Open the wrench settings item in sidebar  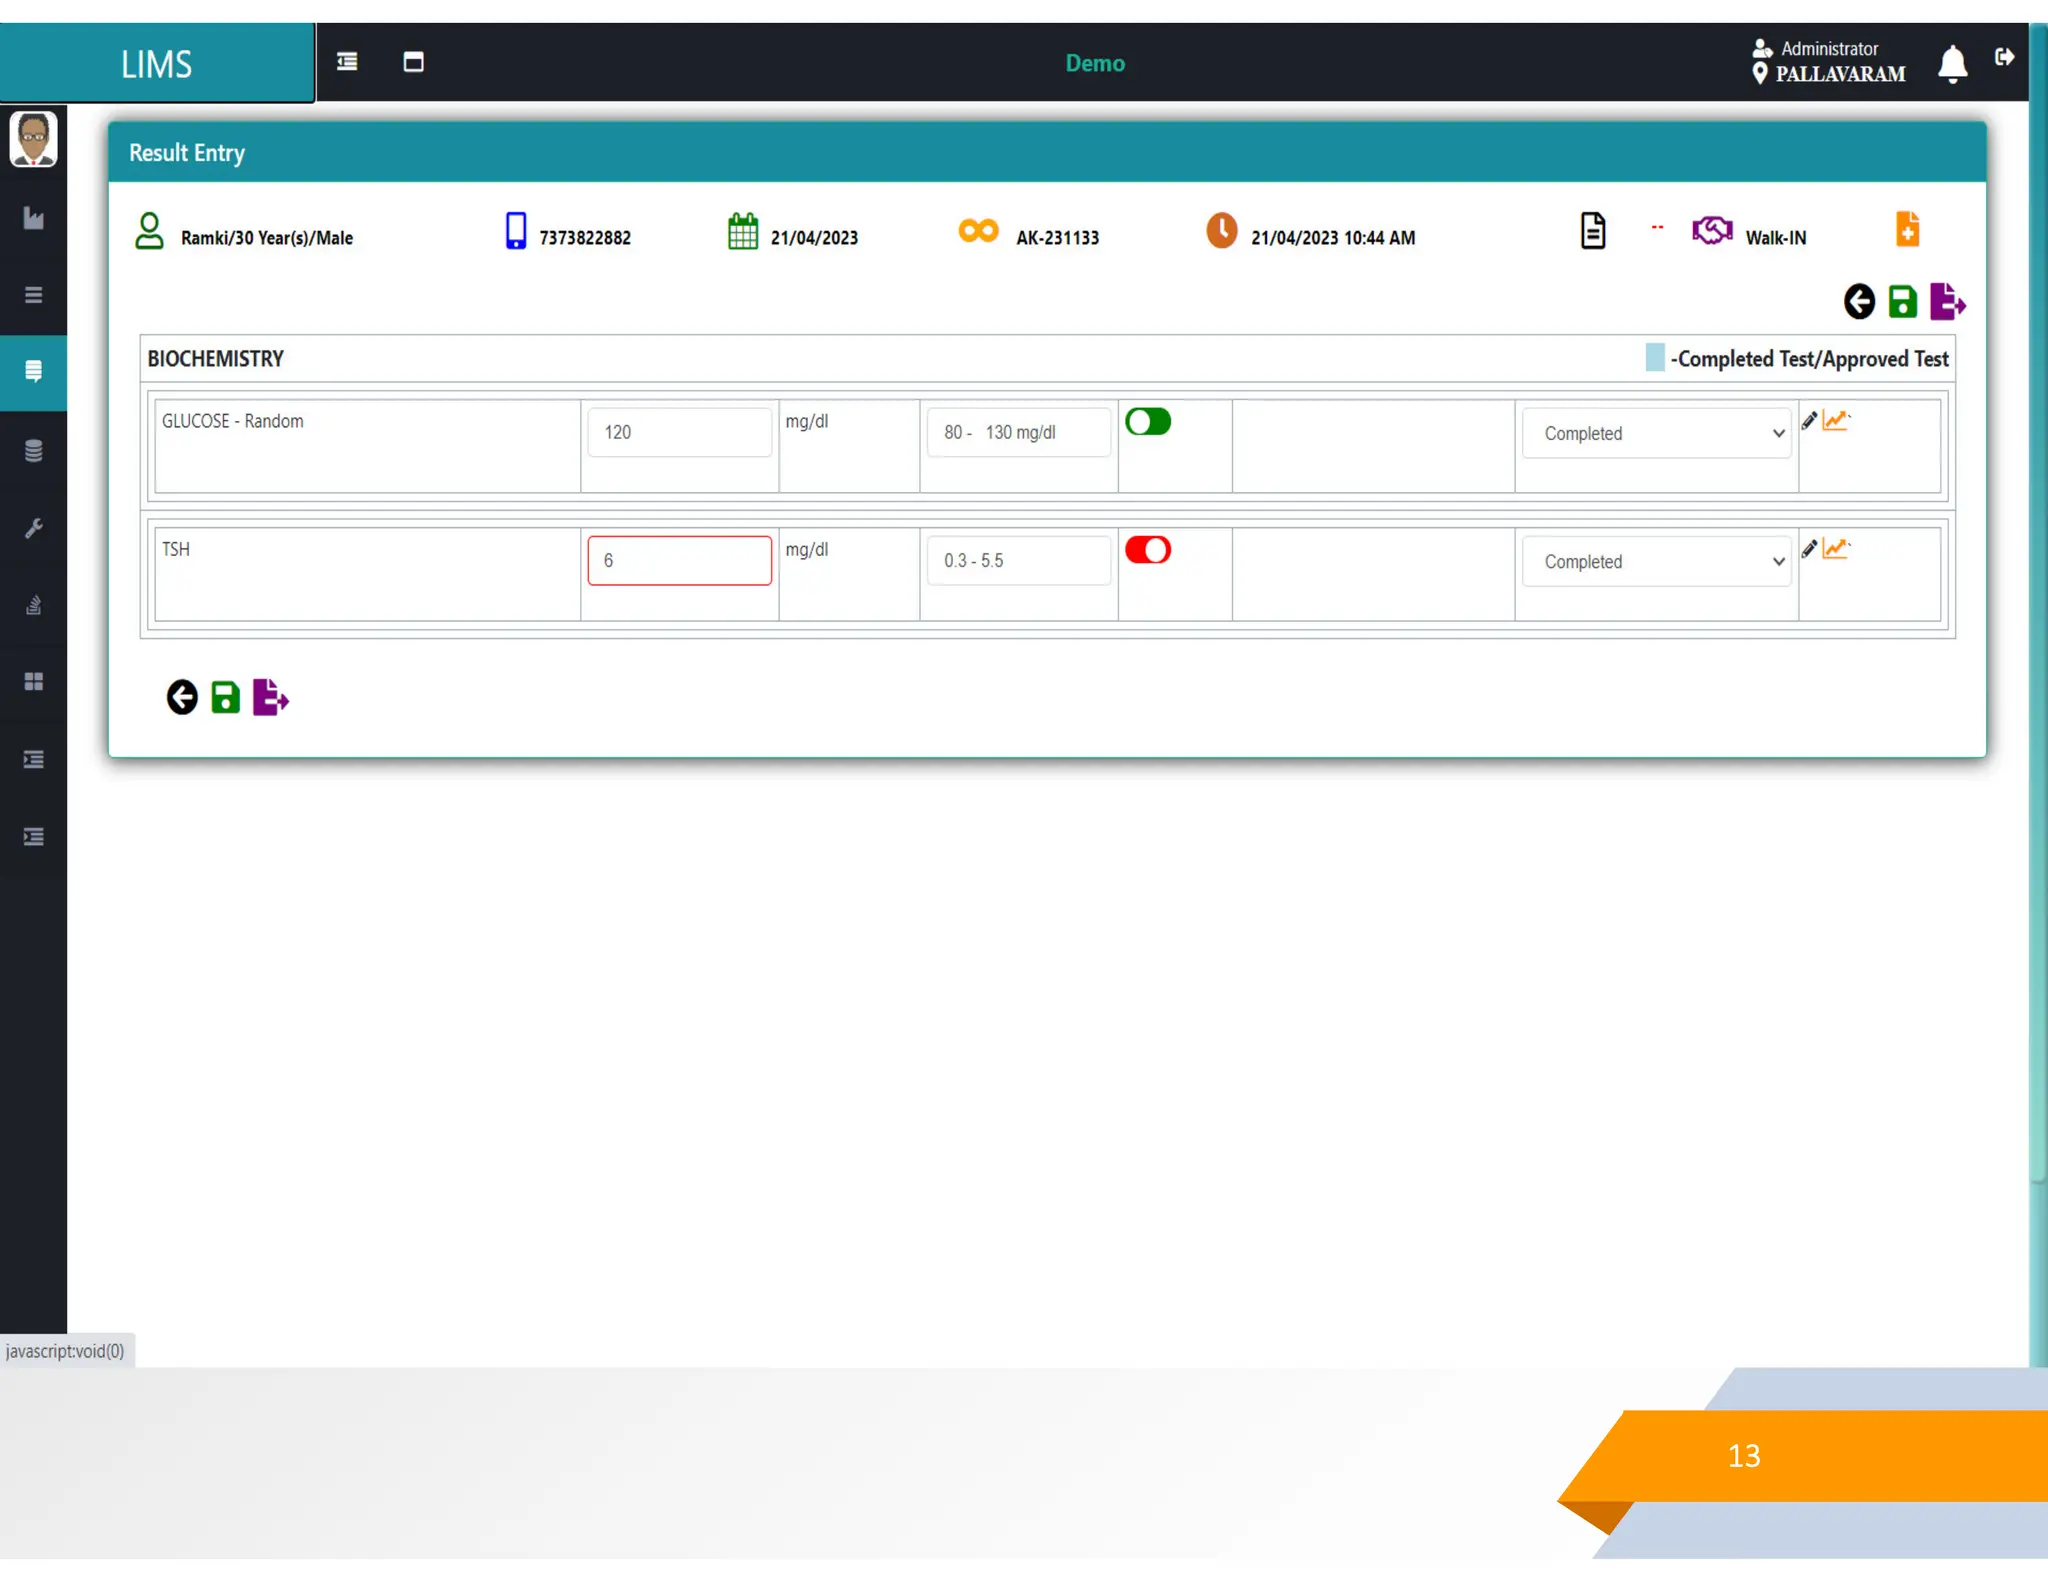(34, 528)
